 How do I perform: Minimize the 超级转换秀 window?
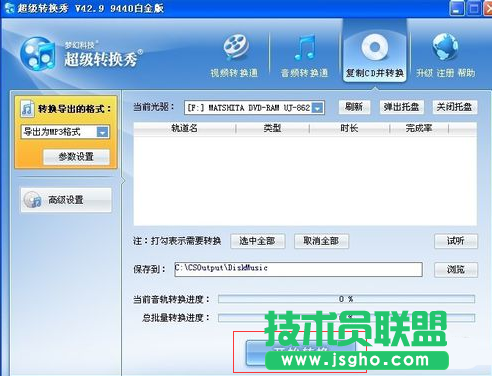pos(457,8)
